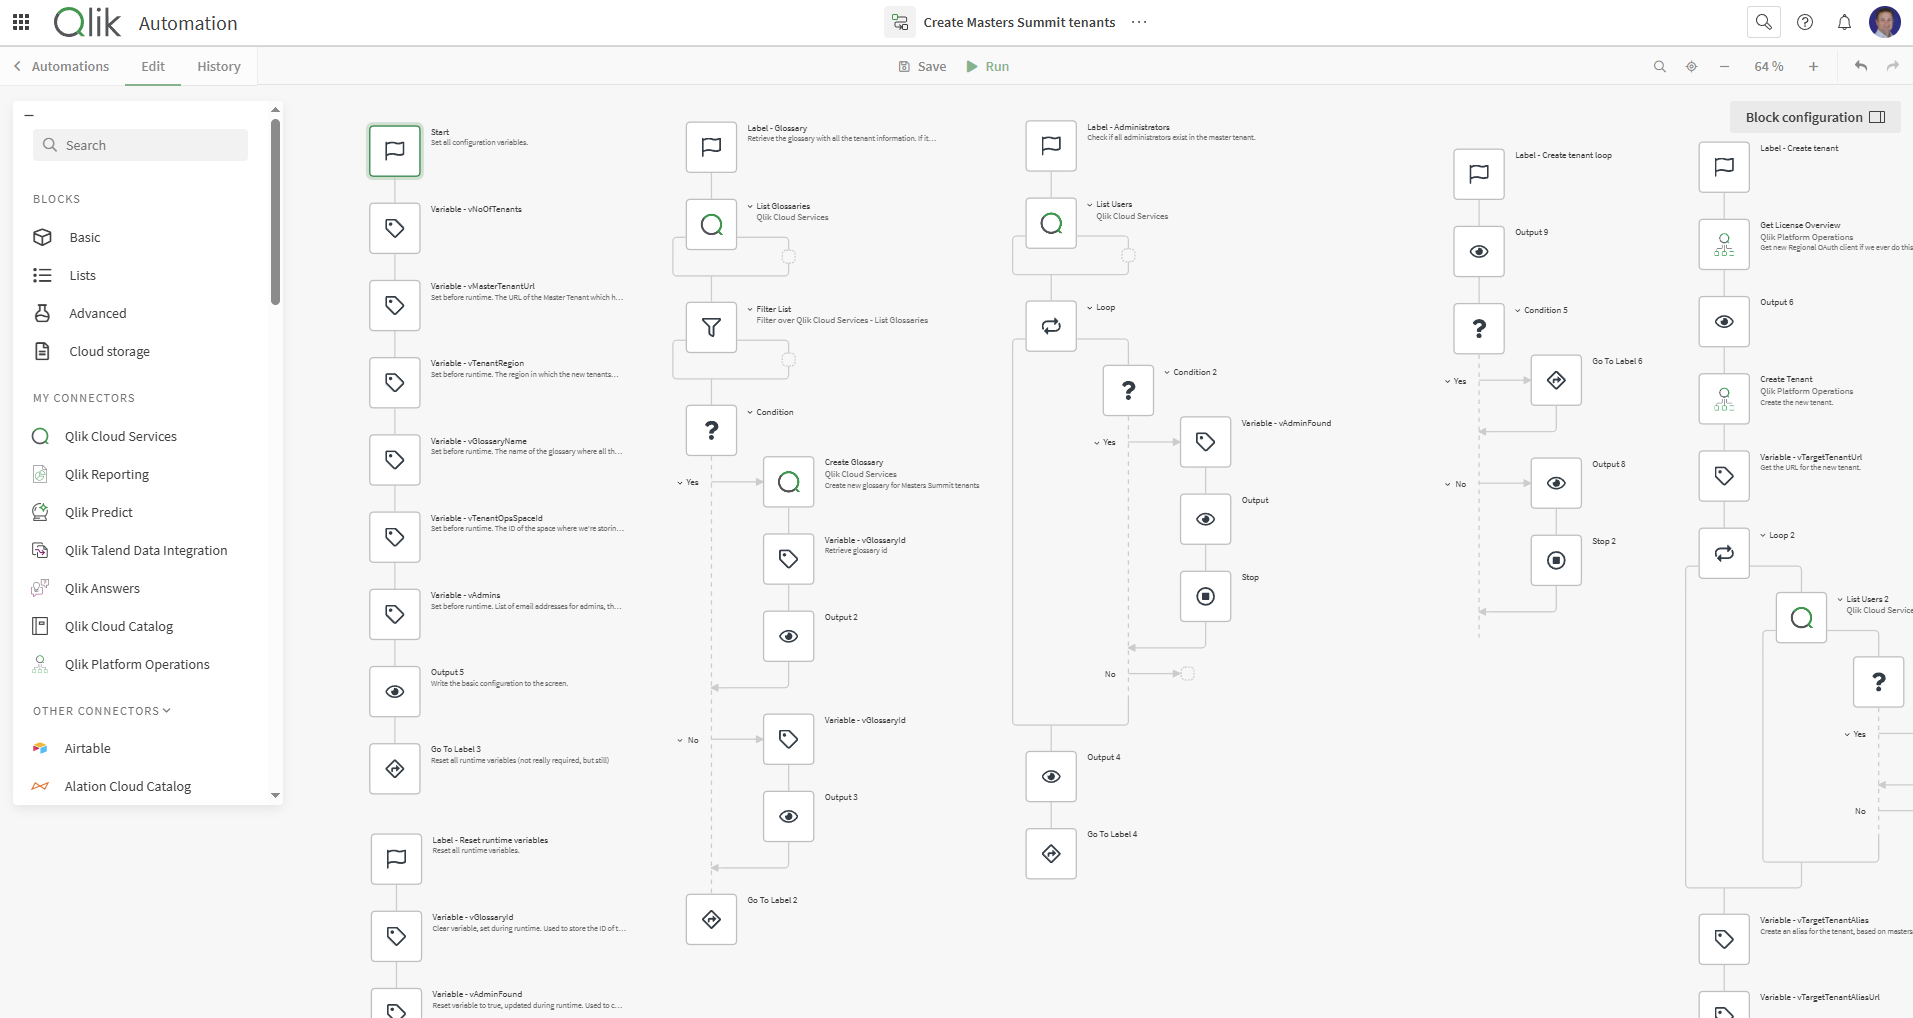Select the Filter List funnel block
The width and height of the screenshot is (1913, 1018).
coord(711,327)
